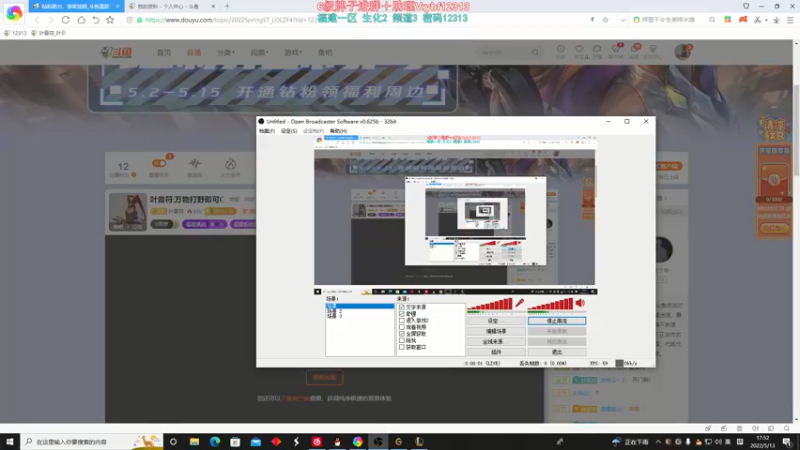Open Windows notification center icon
The image size is (800, 450).
tap(787, 441)
